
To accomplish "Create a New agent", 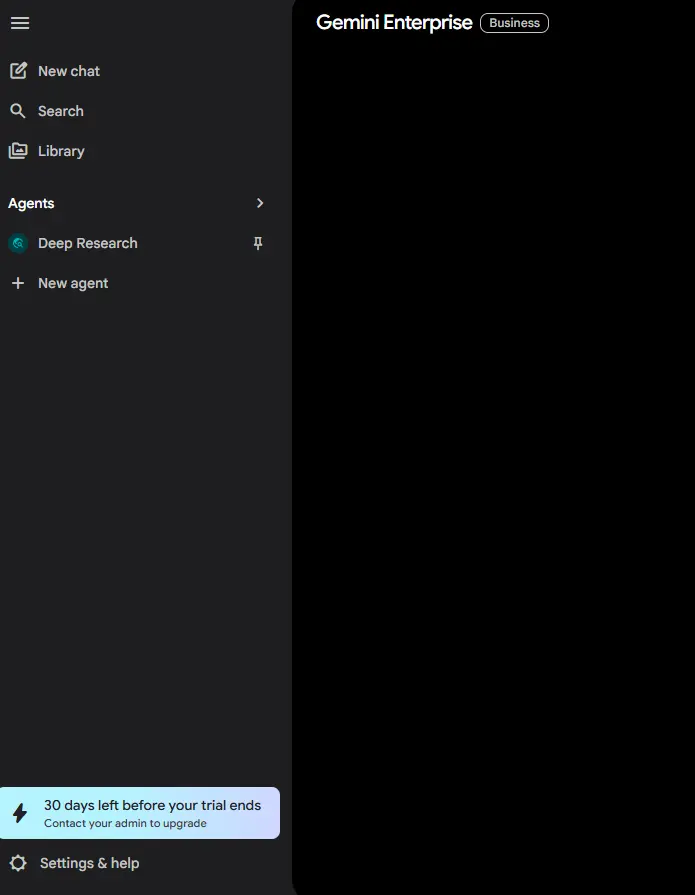I will click(x=73, y=284).
